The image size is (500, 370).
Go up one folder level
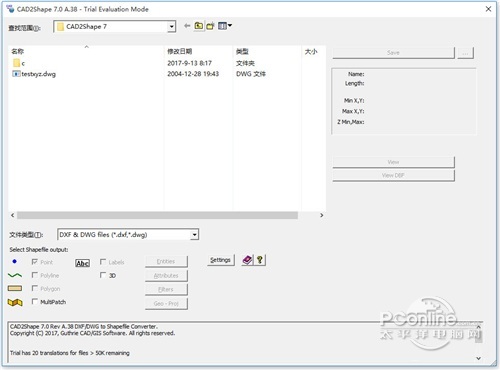click(x=199, y=26)
